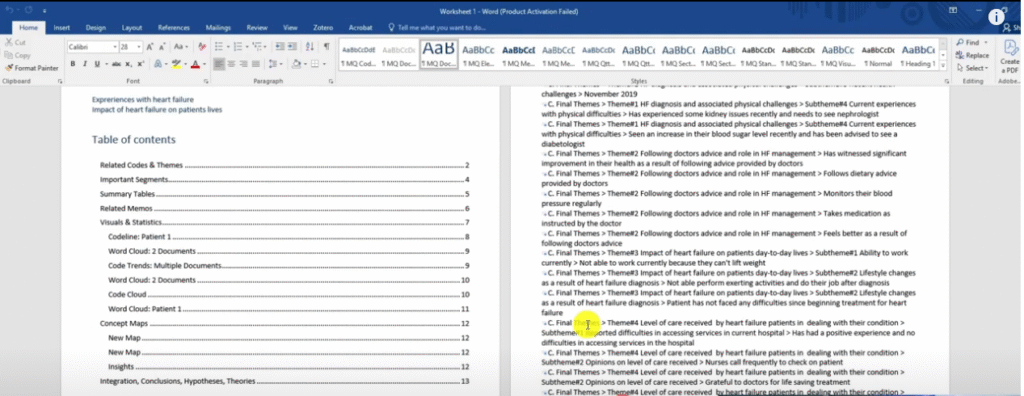
Task: Toggle italic formatting
Action: coord(85,64)
